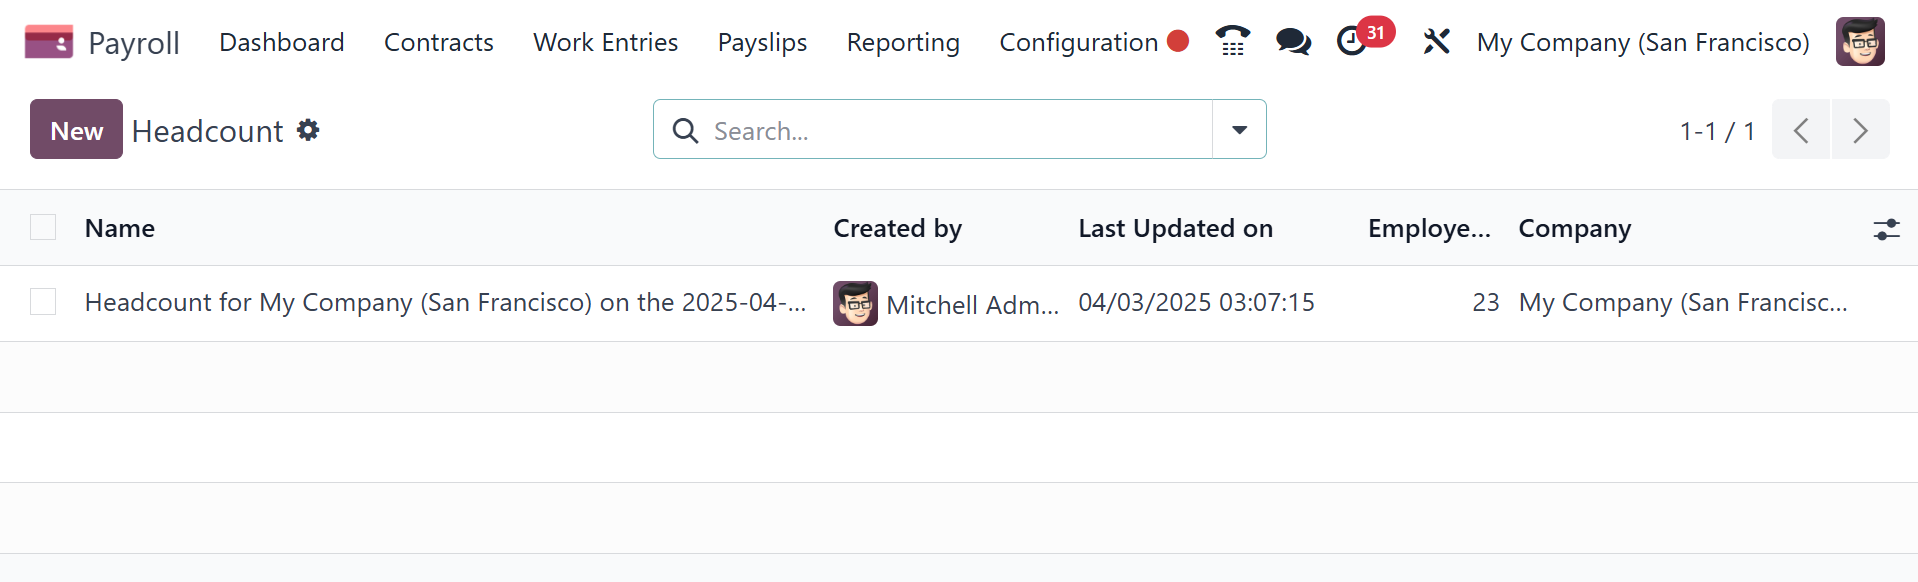Sort by Last Updated on column

point(1175,229)
